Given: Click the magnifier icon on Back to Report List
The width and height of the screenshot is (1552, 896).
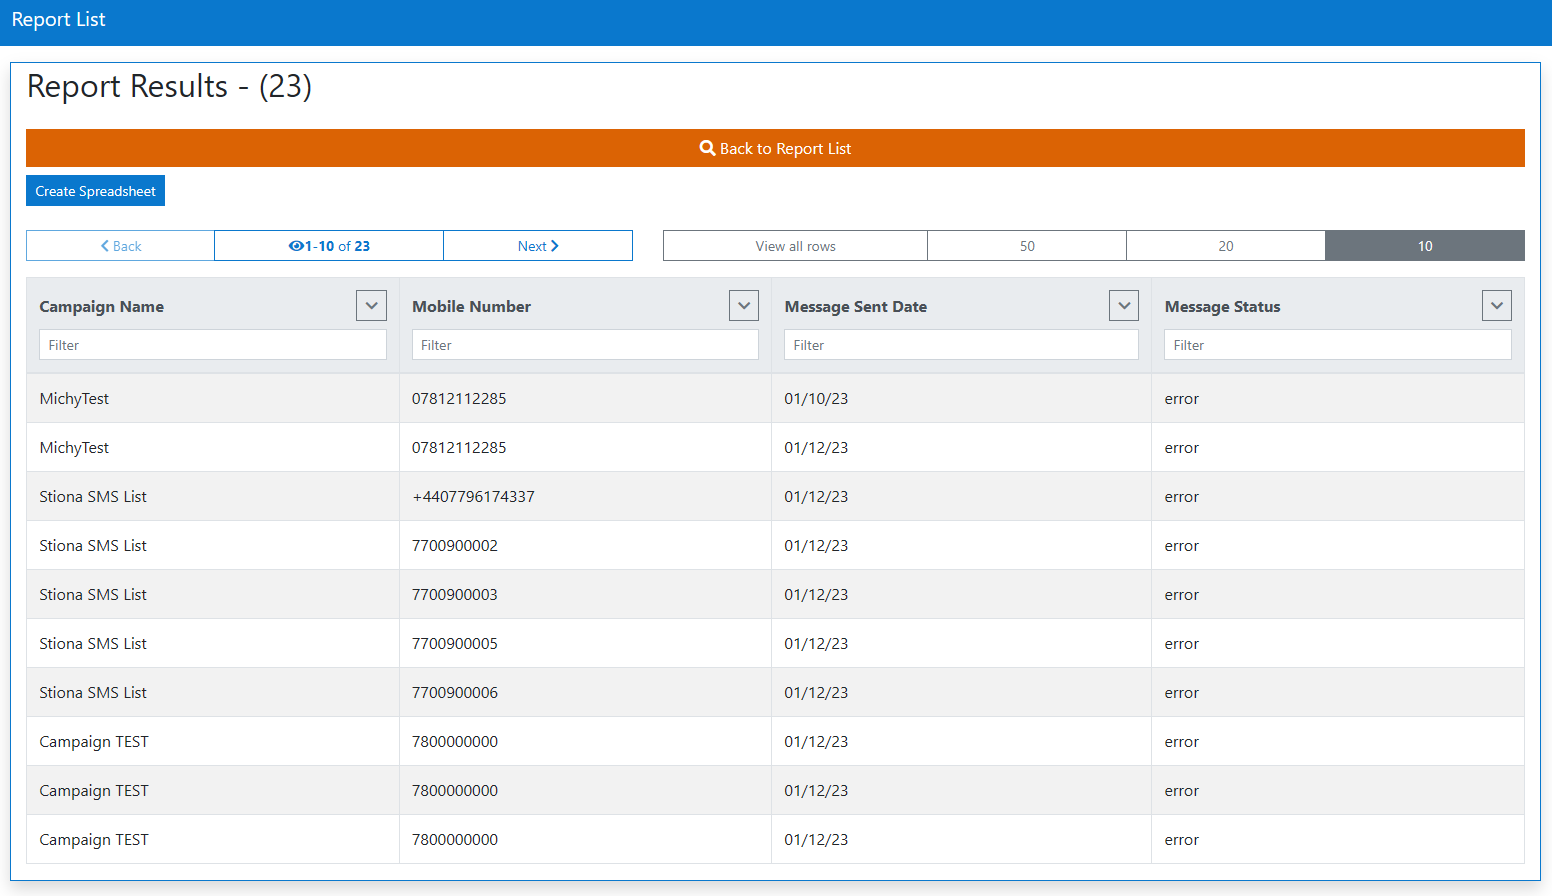Looking at the screenshot, I should (x=707, y=148).
